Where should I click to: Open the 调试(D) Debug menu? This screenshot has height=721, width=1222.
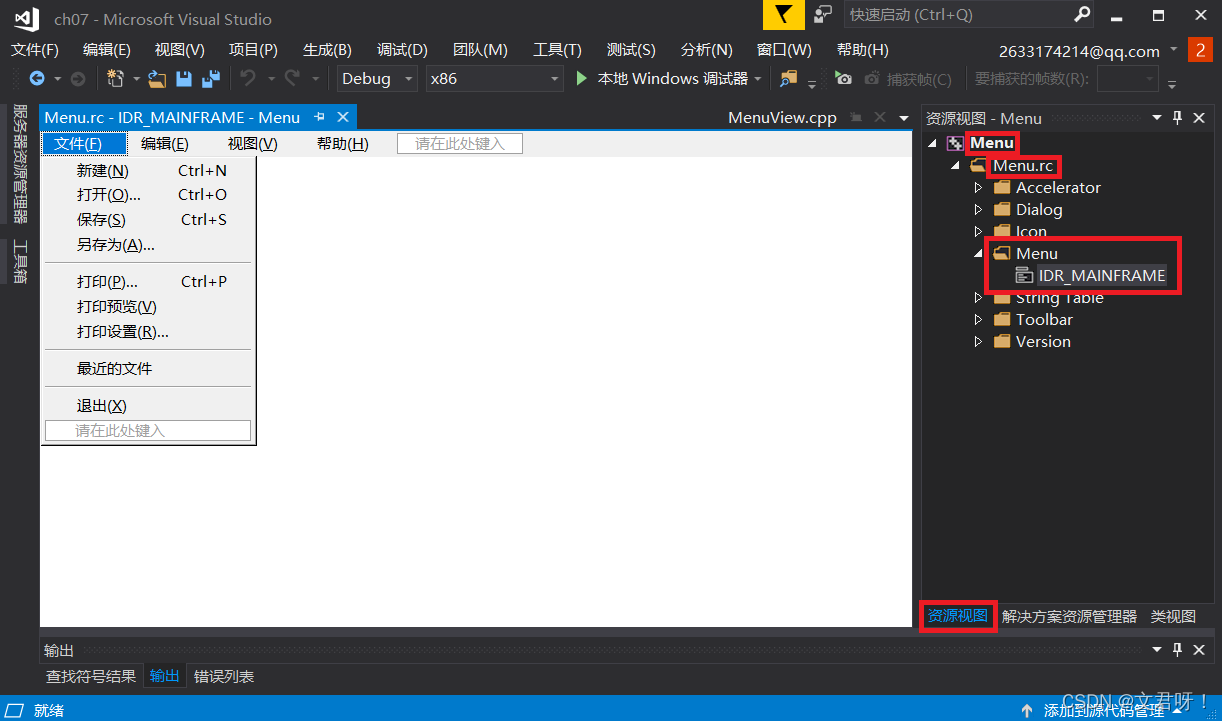(402, 50)
